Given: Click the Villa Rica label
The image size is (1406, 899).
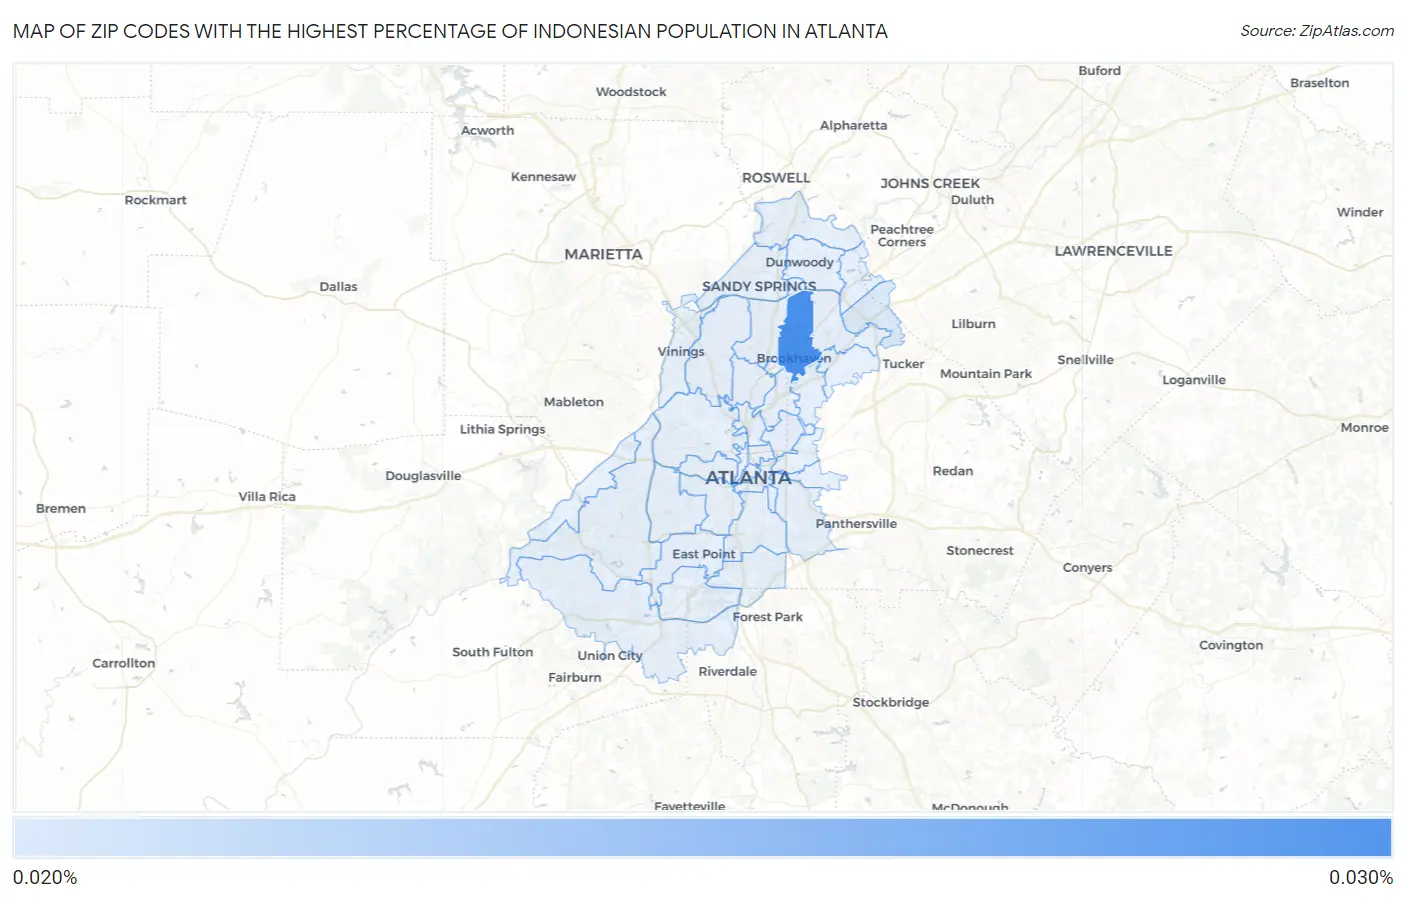Looking at the screenshot, I should [267, 497].
